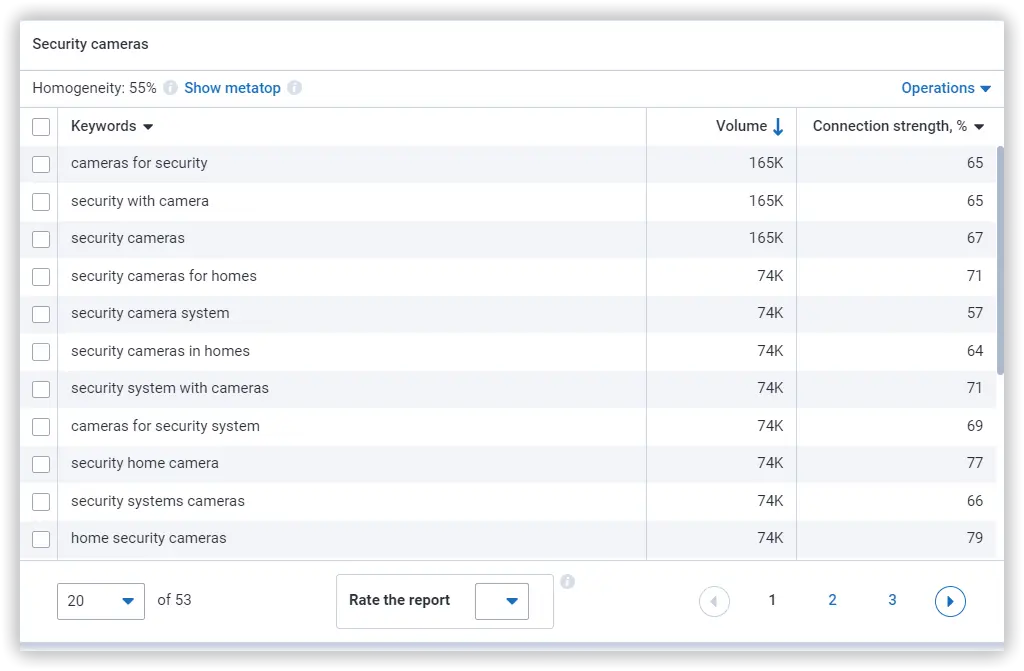Open the Rate the report dropdown
The height and width of the screenshot is (671, 1024).
502,601
